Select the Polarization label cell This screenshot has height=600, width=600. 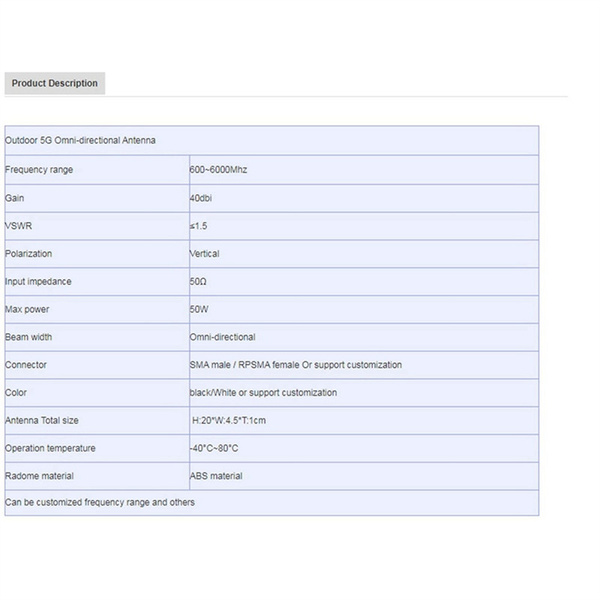coord(29,254)
